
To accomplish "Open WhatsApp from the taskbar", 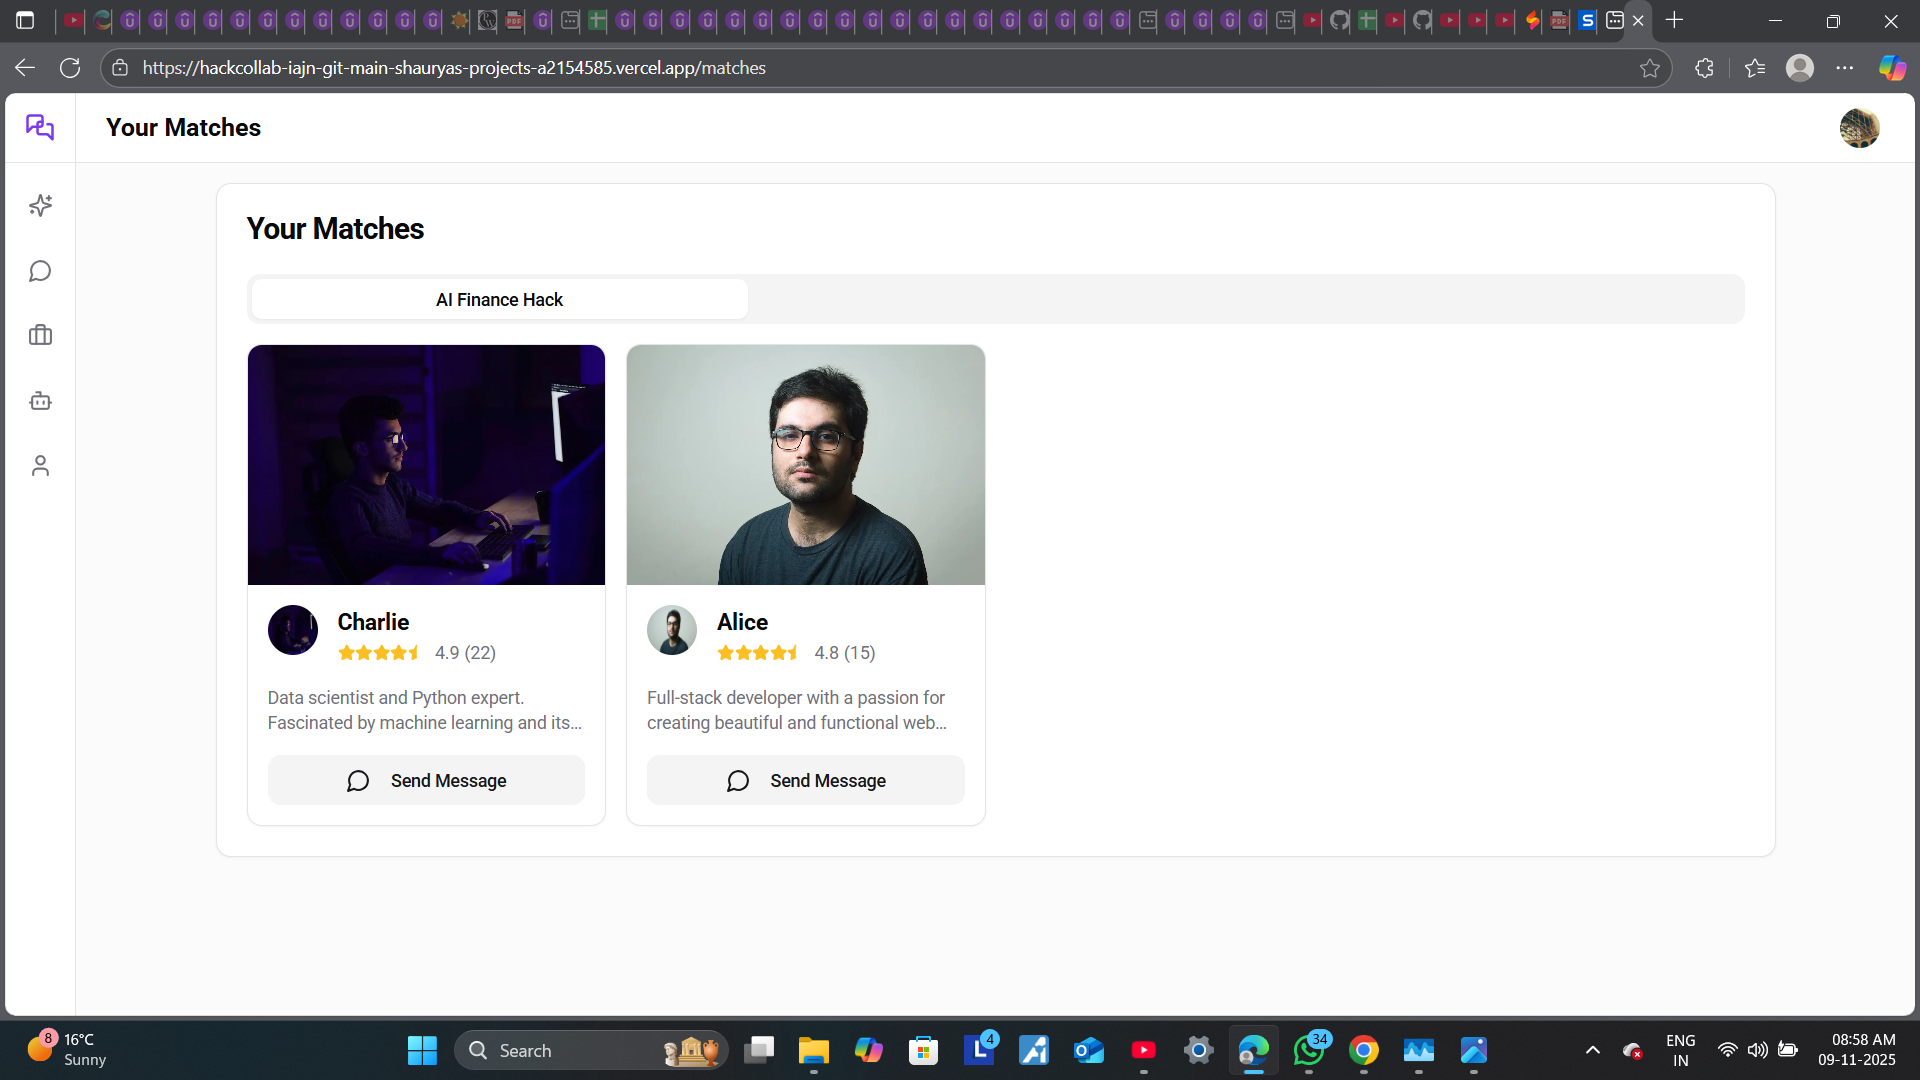I will pos(1309,1050).
